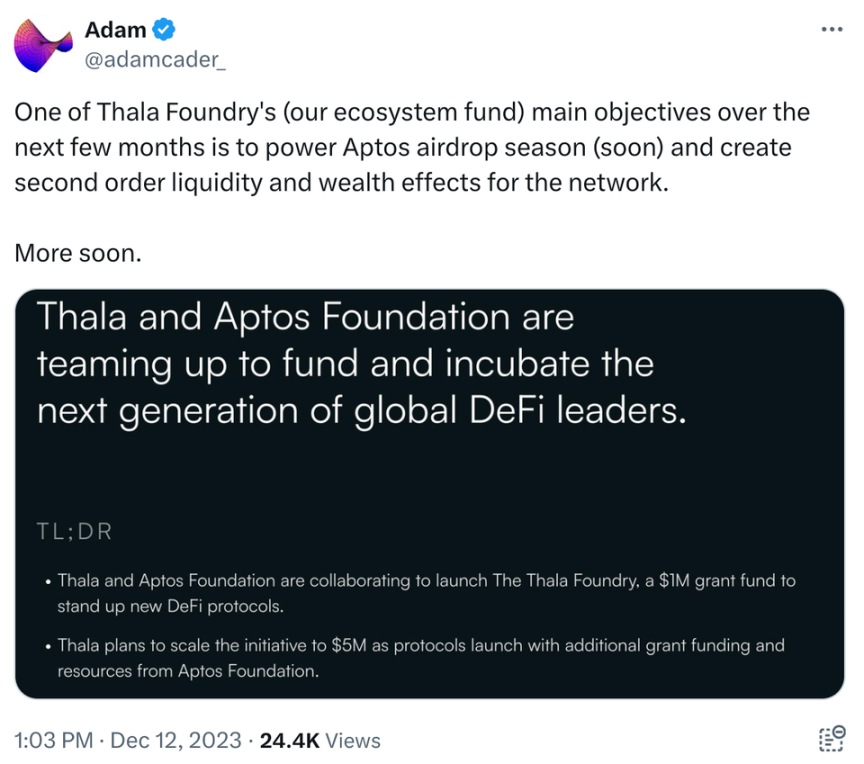Click the tweet text about Thala Foundry
This screenshot has height=764, width=864.
(412, 148)
